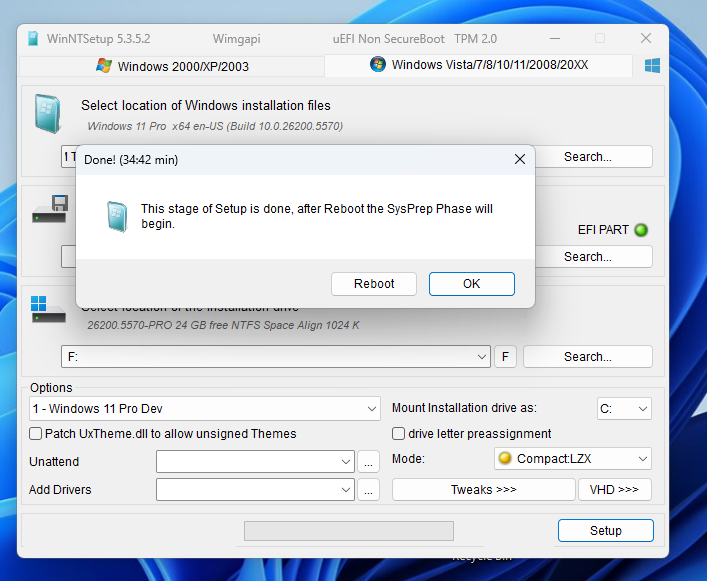
Task: Click the 'uEFI Non SecureBoot' title text
Action: tap(389, 39)
